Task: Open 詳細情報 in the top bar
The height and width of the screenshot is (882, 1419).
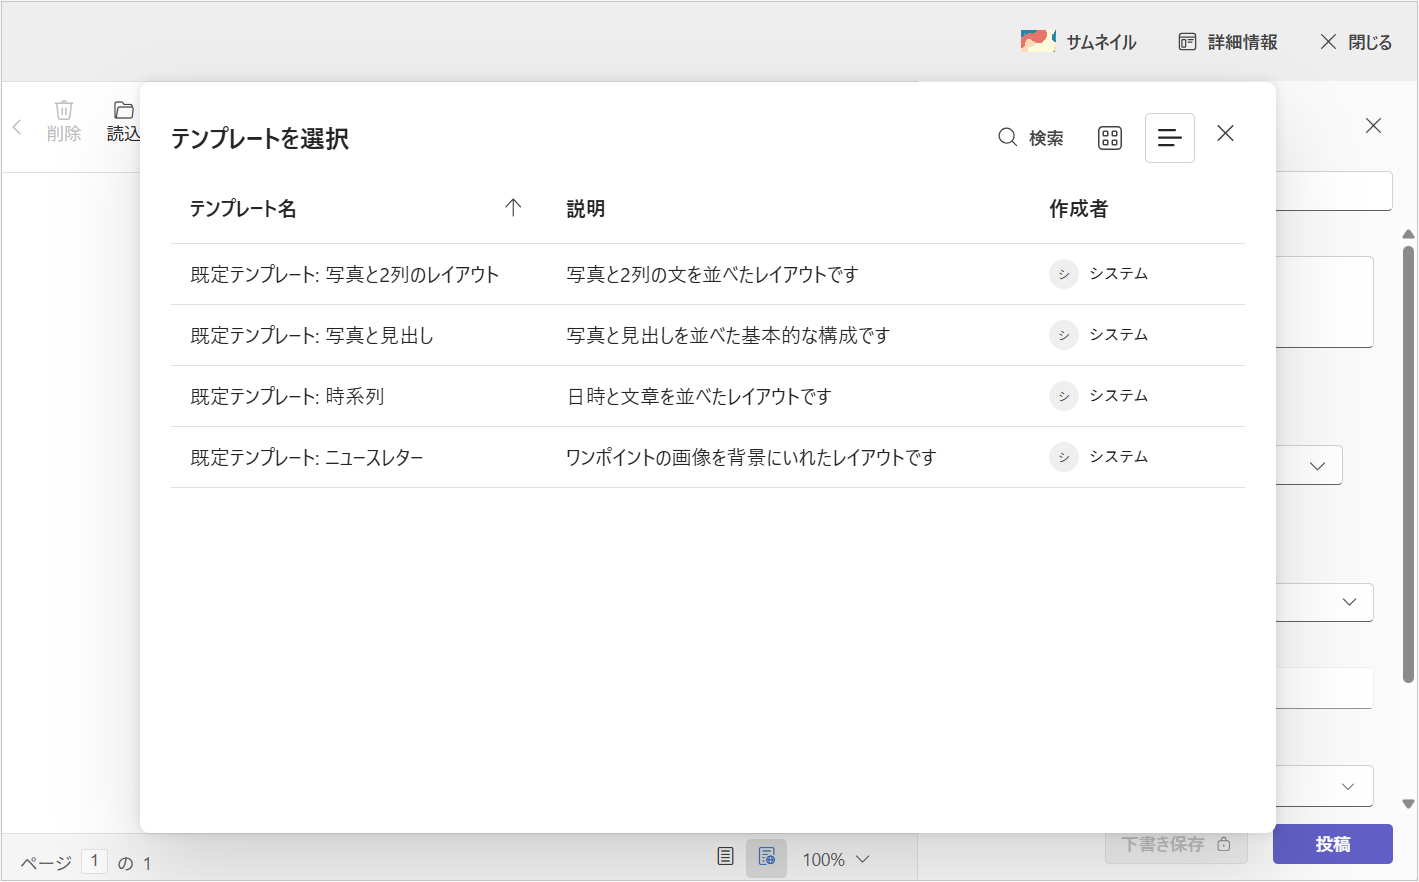Action: 1228,42
